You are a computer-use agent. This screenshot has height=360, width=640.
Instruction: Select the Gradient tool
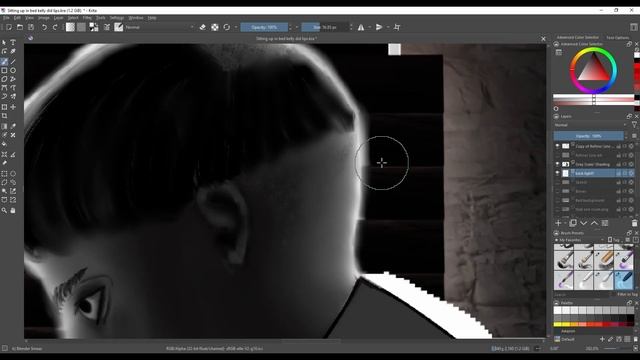[x=4, y=126]
